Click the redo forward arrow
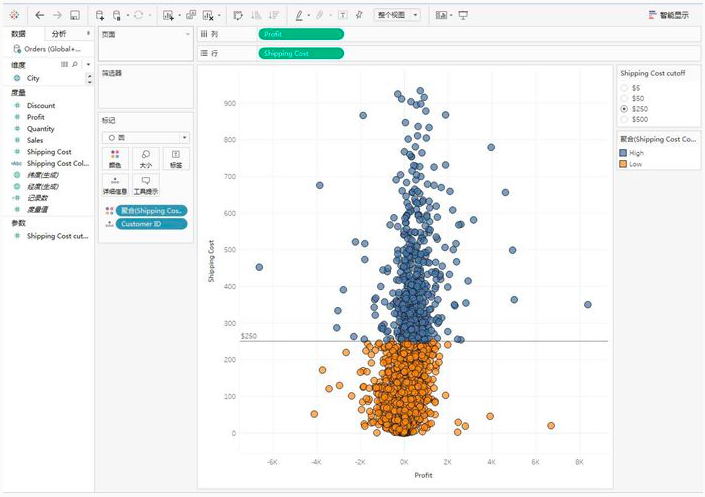This screenshot has width=705, height=497. point(57,15)
